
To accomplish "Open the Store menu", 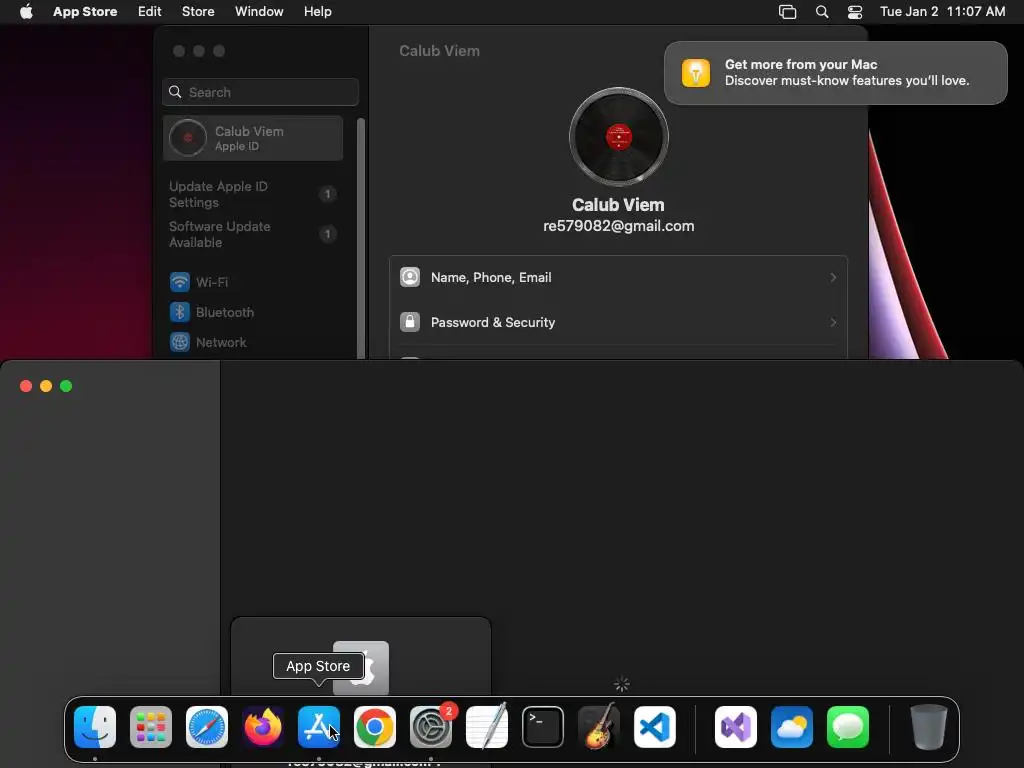I will click(x=198, y=12).
